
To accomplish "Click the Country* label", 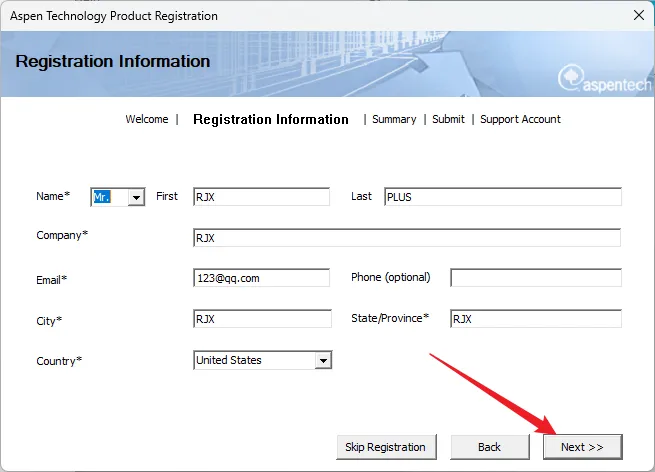I will (x=59, y=361).
